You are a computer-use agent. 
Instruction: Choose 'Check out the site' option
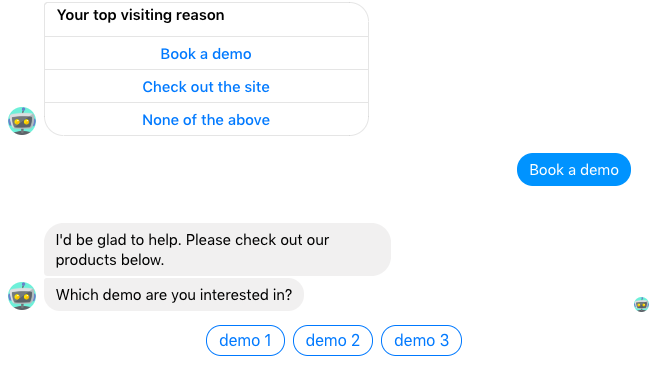206,87
